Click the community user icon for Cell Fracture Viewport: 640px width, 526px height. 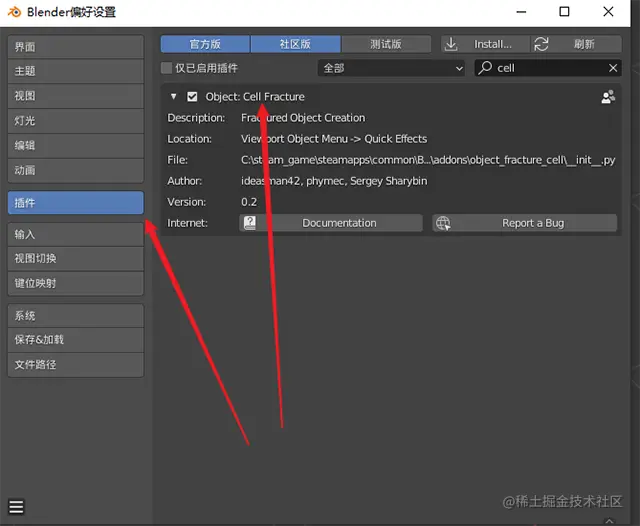tap(608, 97)
